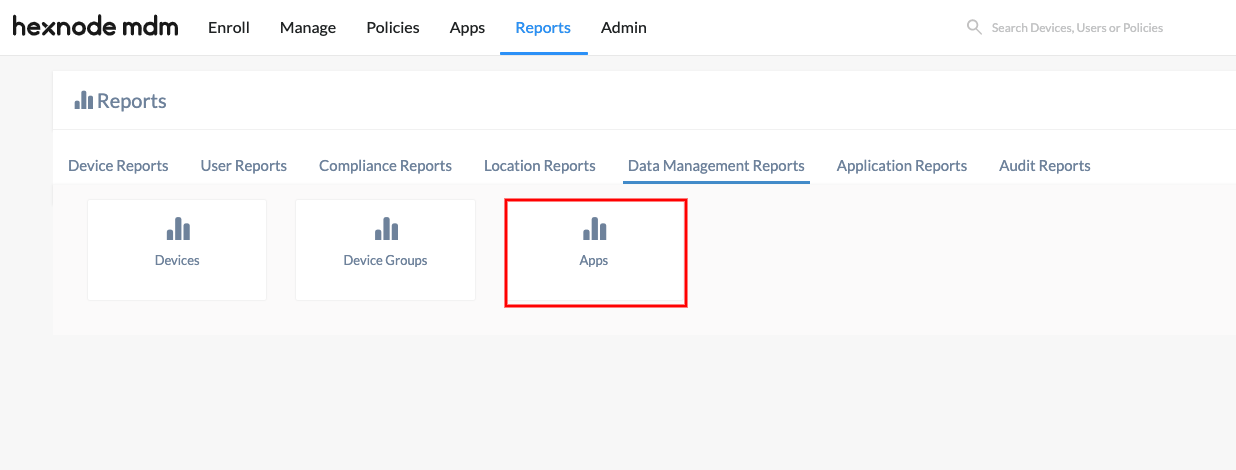Switch to the Device Reports tab
1236x470 pixels.
tap(118, 166)
